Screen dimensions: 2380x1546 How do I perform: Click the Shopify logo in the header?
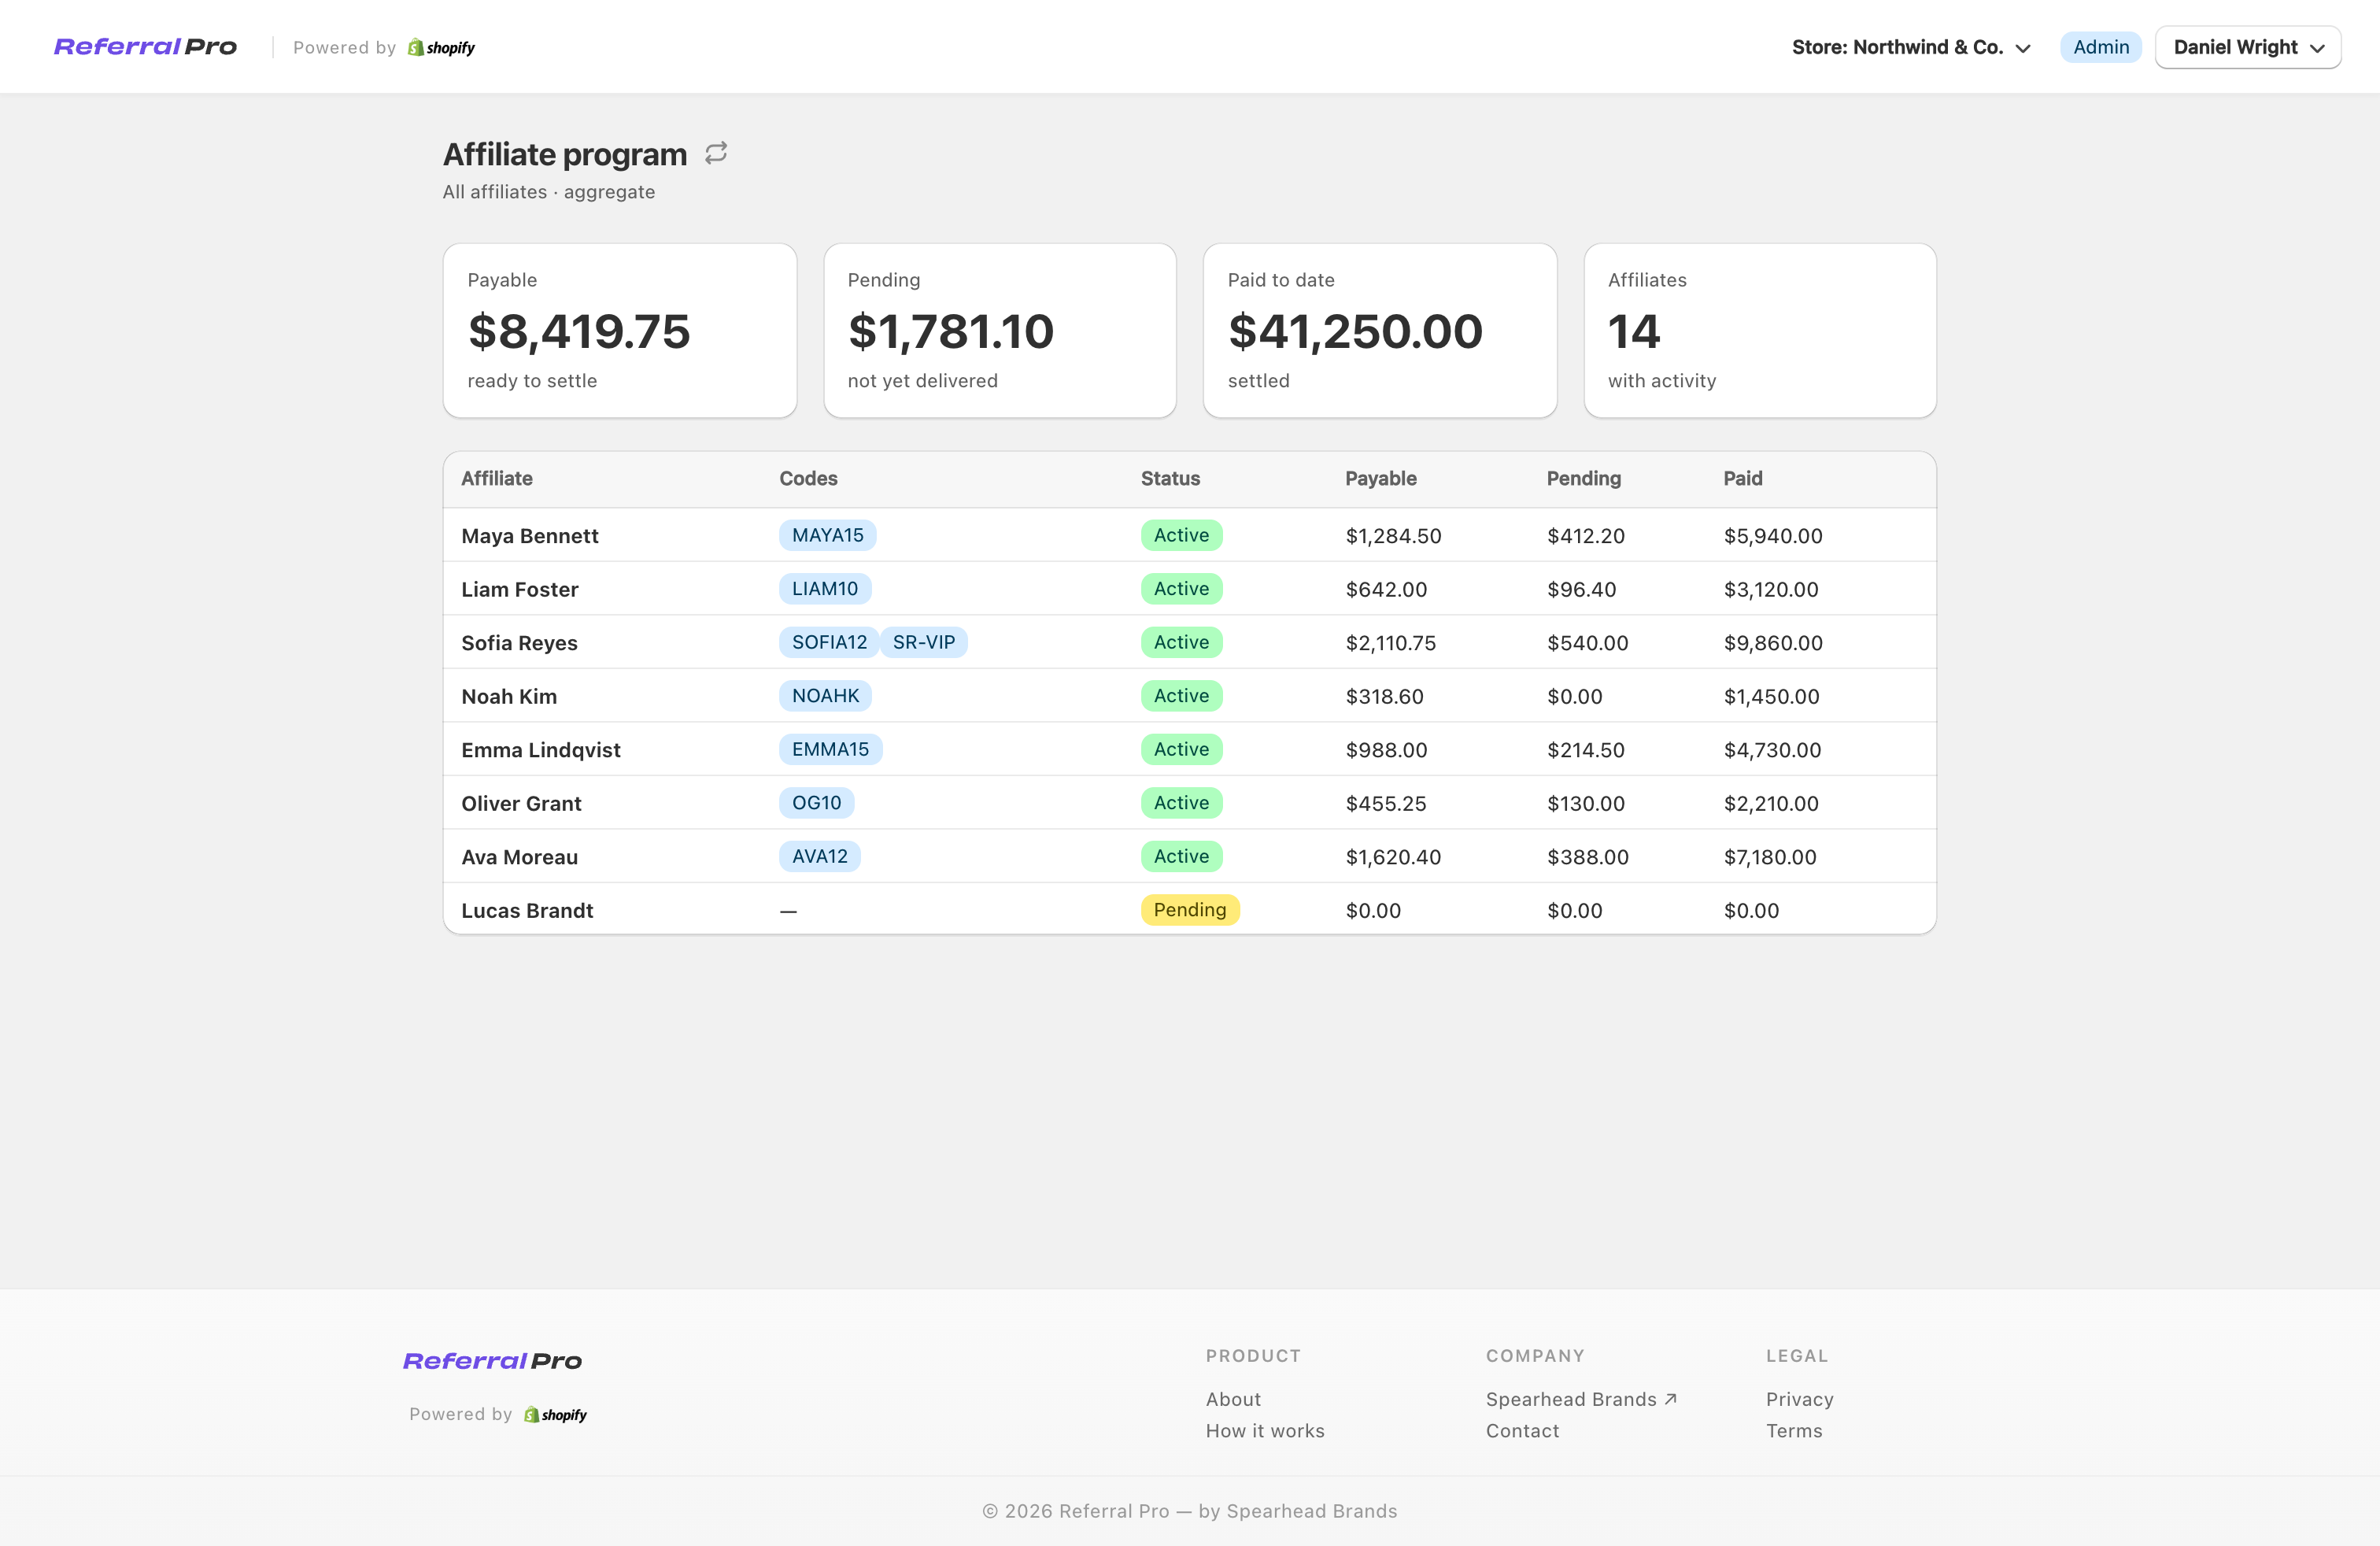441,48
